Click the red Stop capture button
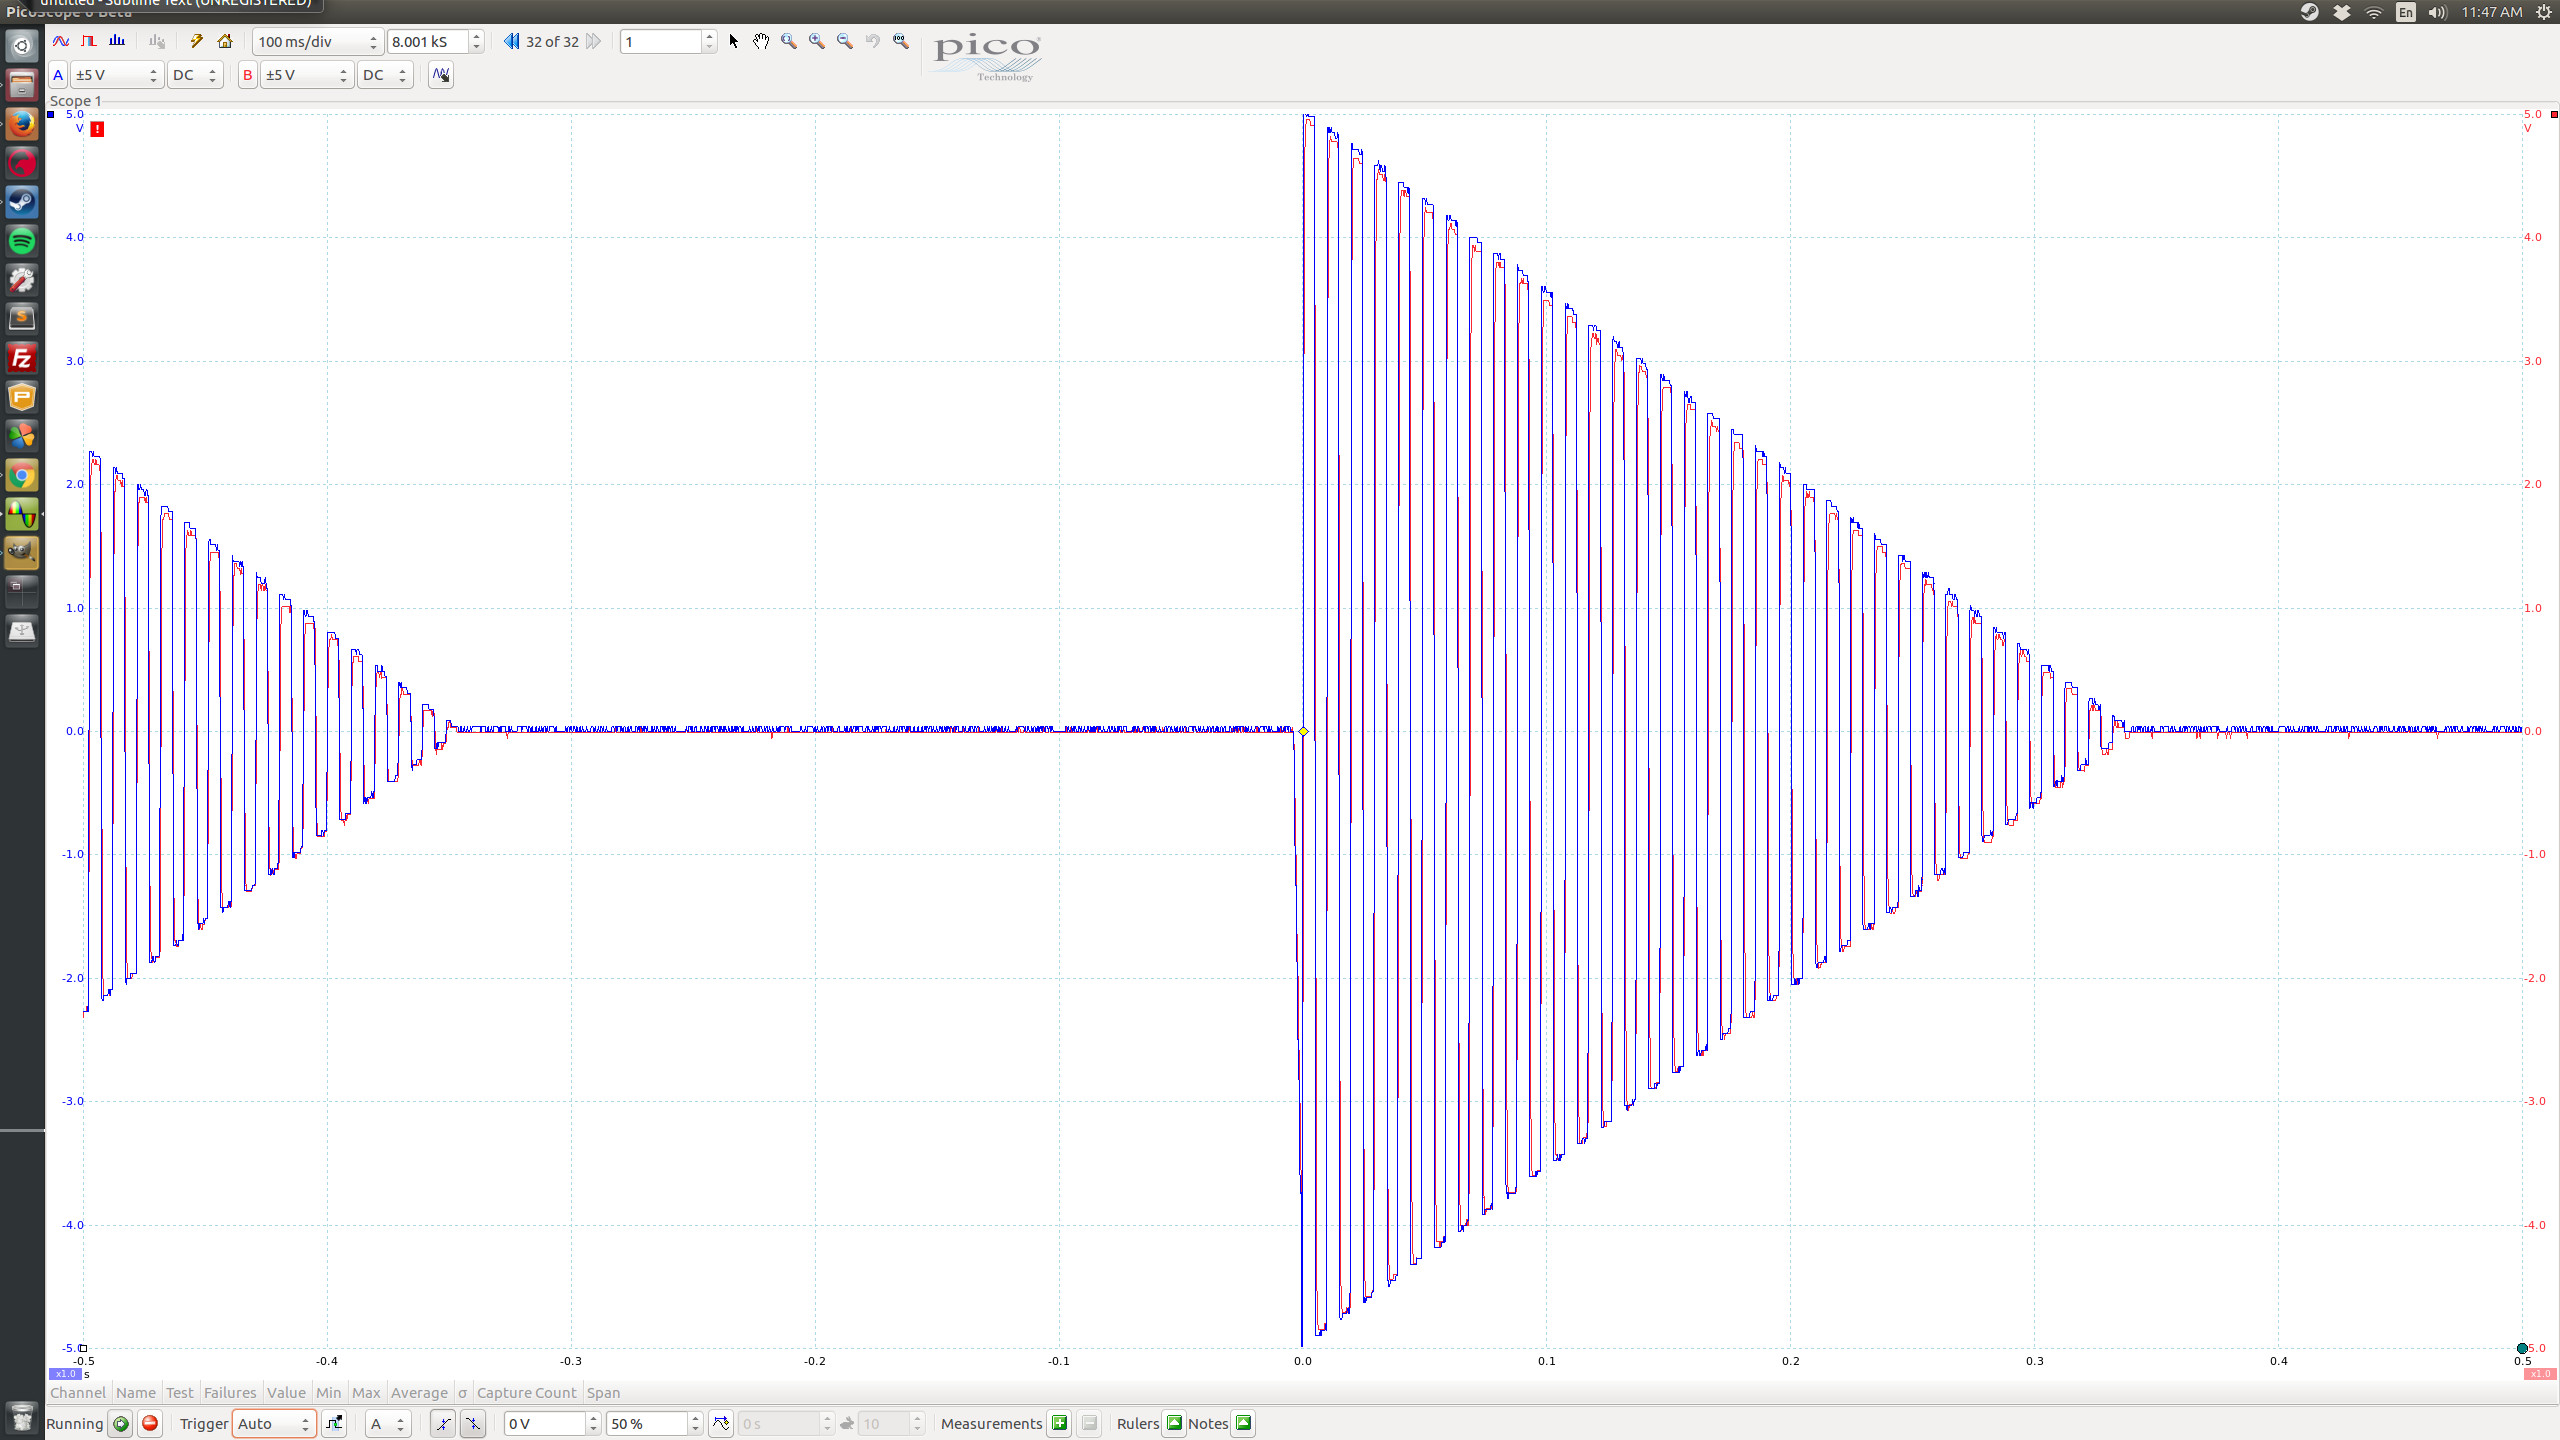Viewport: 2560px width, 1440px height. pyautogui.click(x=150, y=1423)
